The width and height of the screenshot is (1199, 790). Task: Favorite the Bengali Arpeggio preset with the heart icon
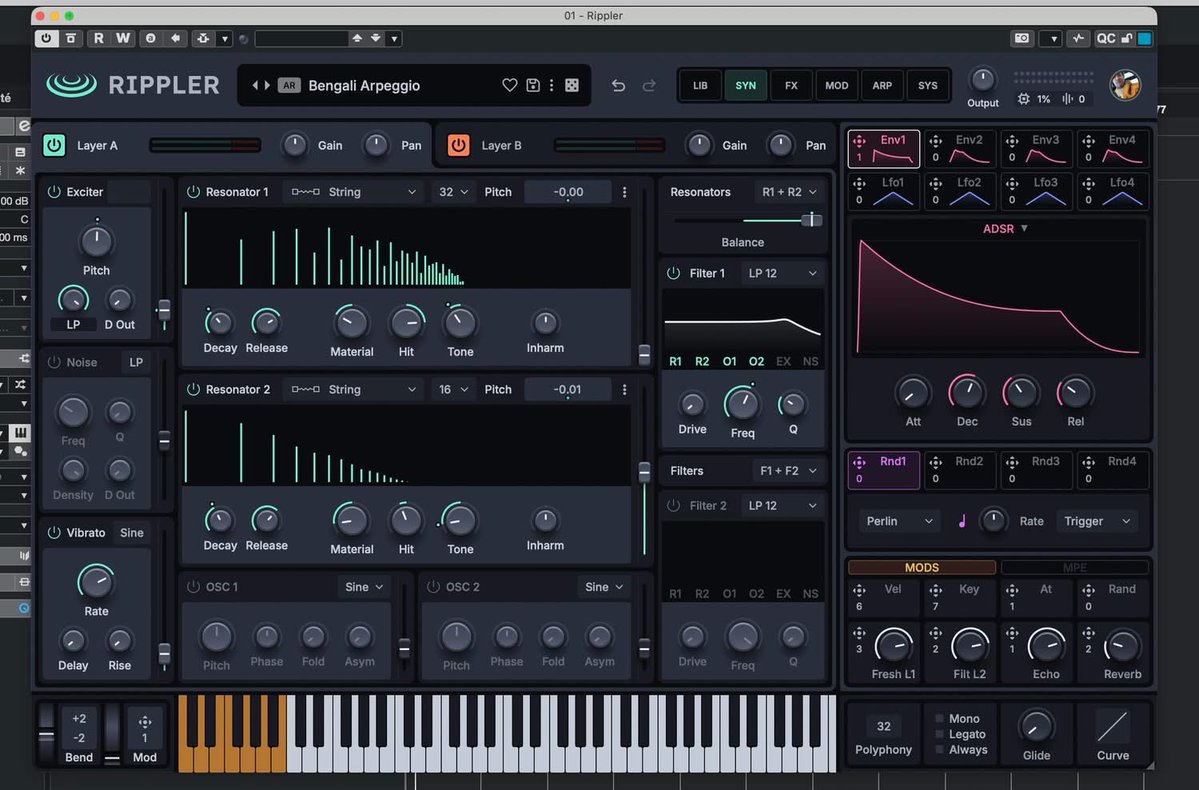tap(509, 86)
